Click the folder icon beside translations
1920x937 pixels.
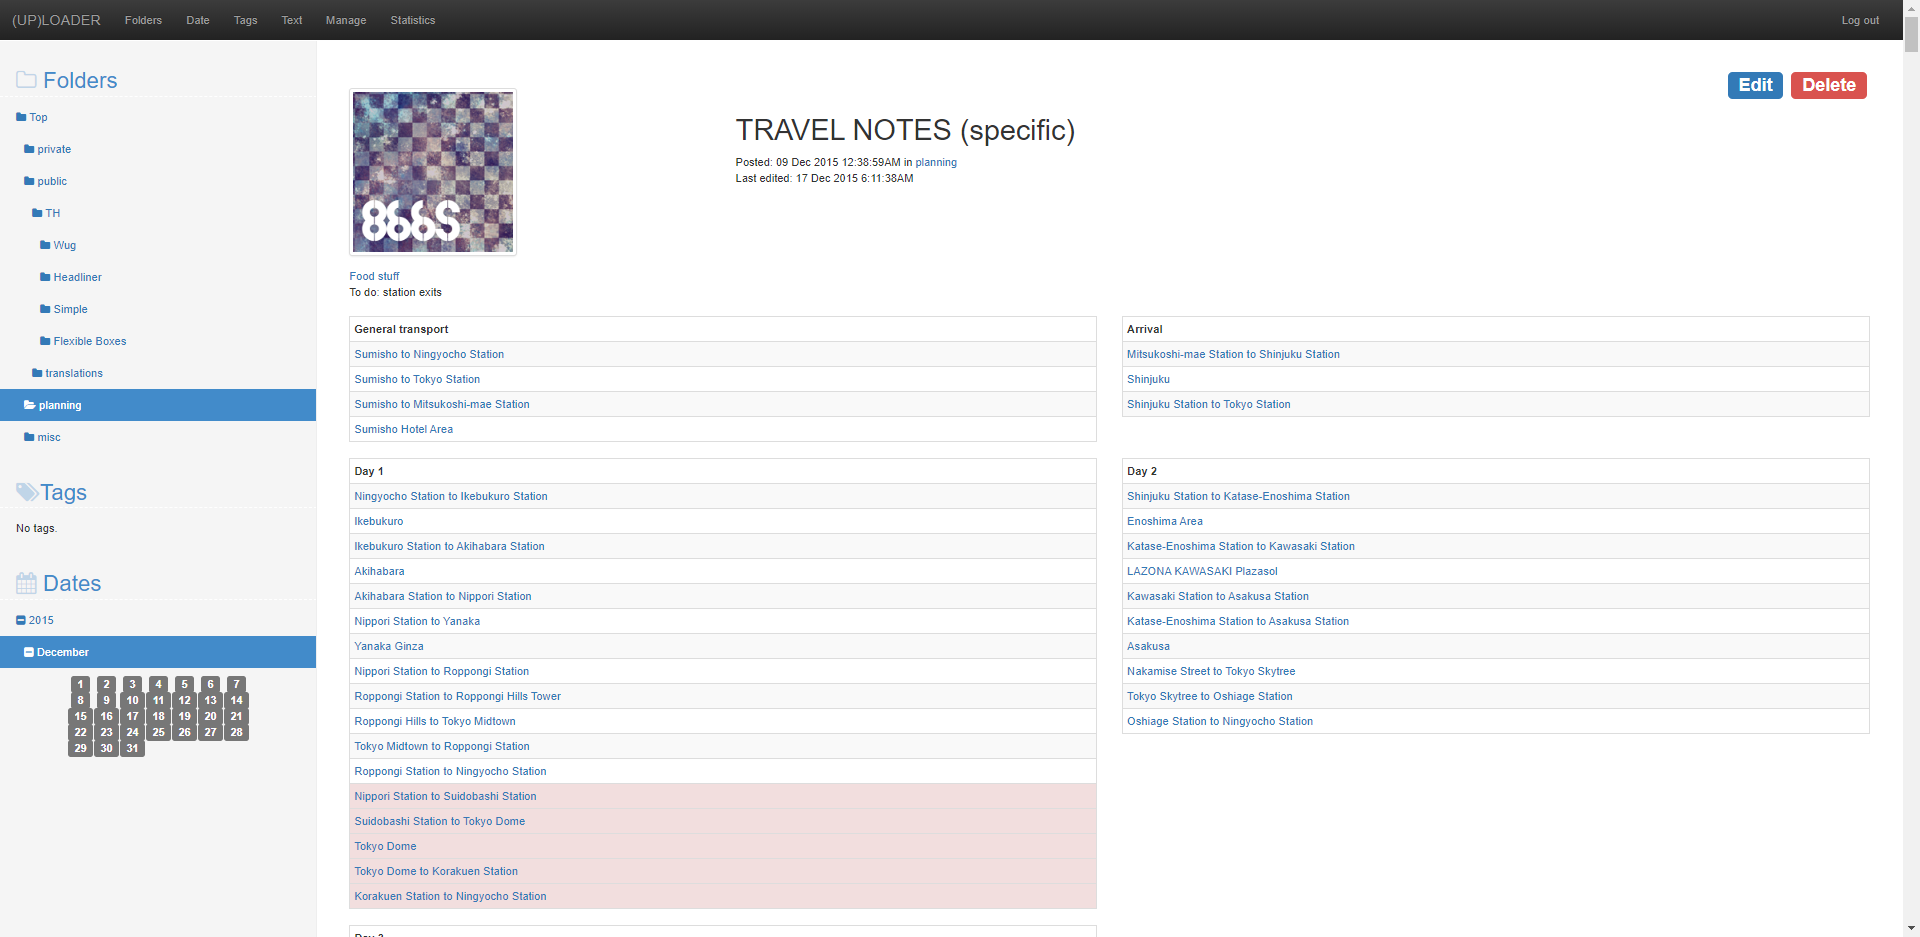coord(37,374)
